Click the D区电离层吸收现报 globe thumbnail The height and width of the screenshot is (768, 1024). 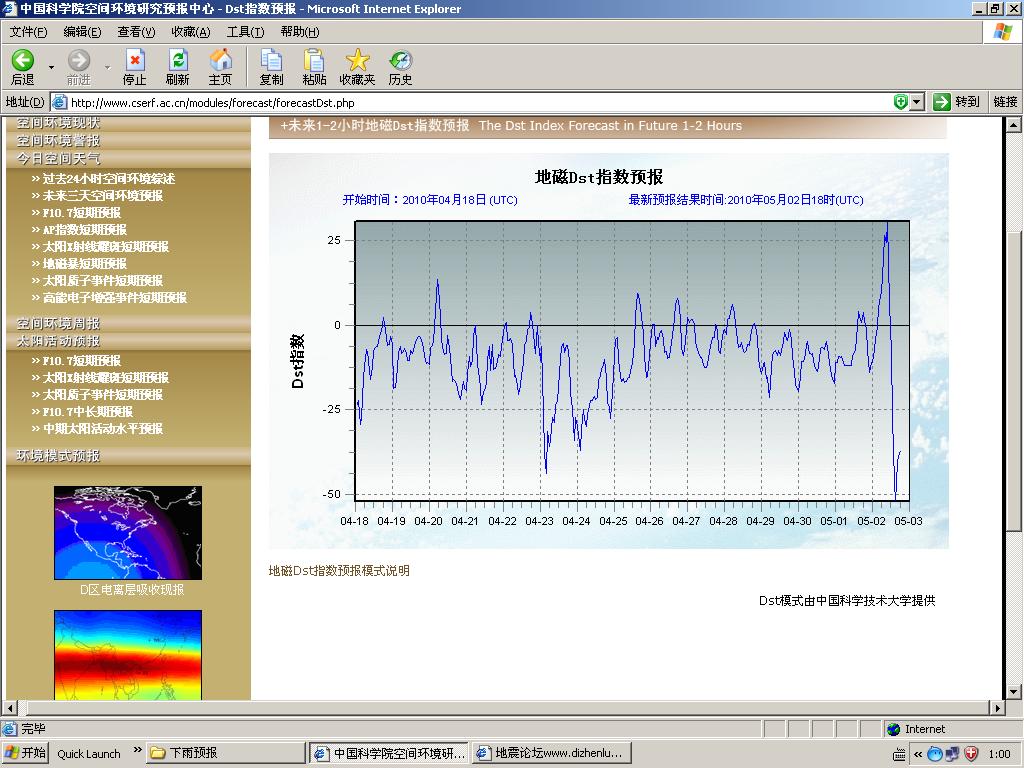[128, 532]
